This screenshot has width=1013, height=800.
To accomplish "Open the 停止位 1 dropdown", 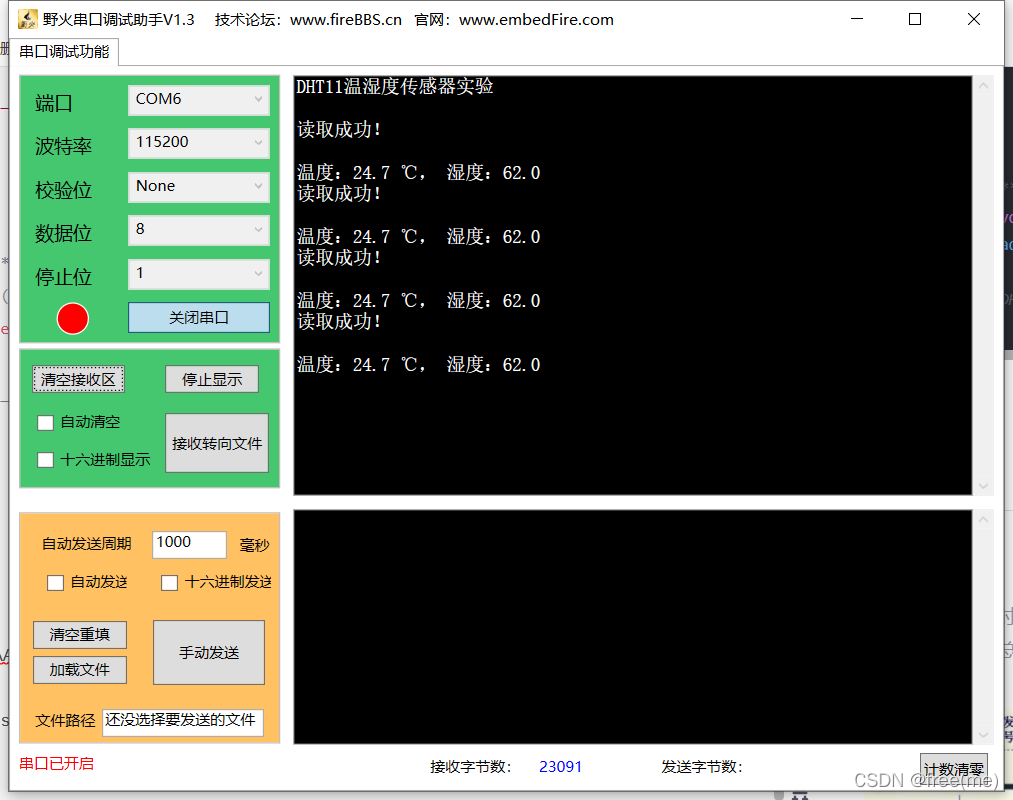I will pos(199,274).
